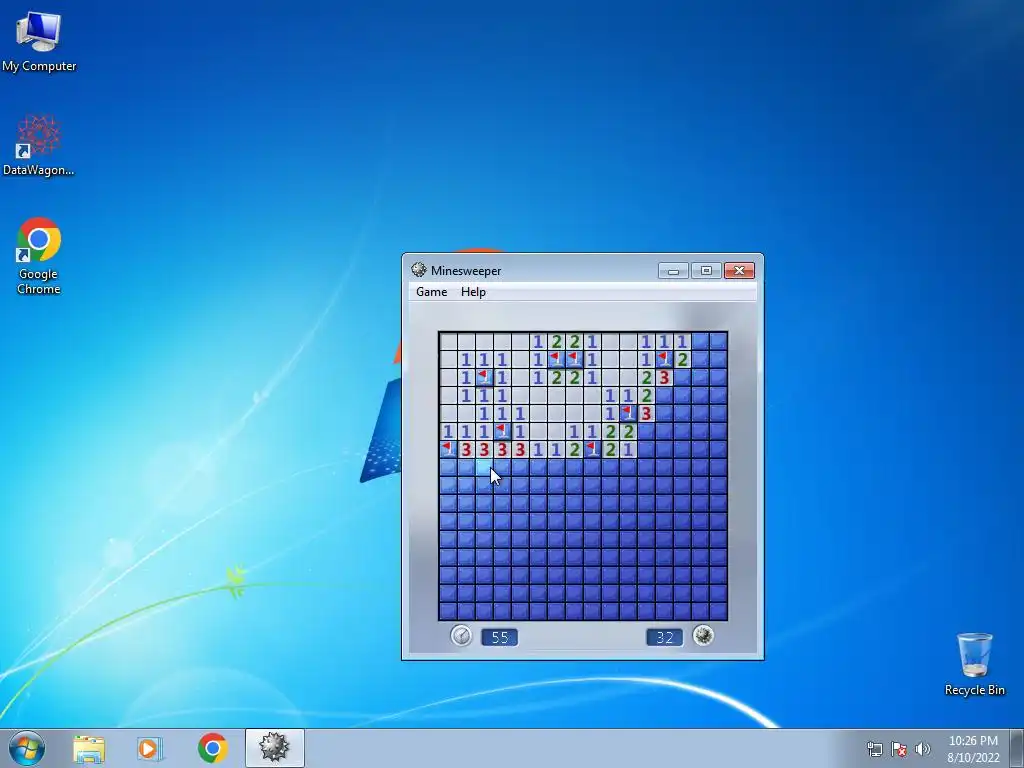1024x768 pixels.
Task: Select the My Computer desktop icon
Action: pos(39,40)
